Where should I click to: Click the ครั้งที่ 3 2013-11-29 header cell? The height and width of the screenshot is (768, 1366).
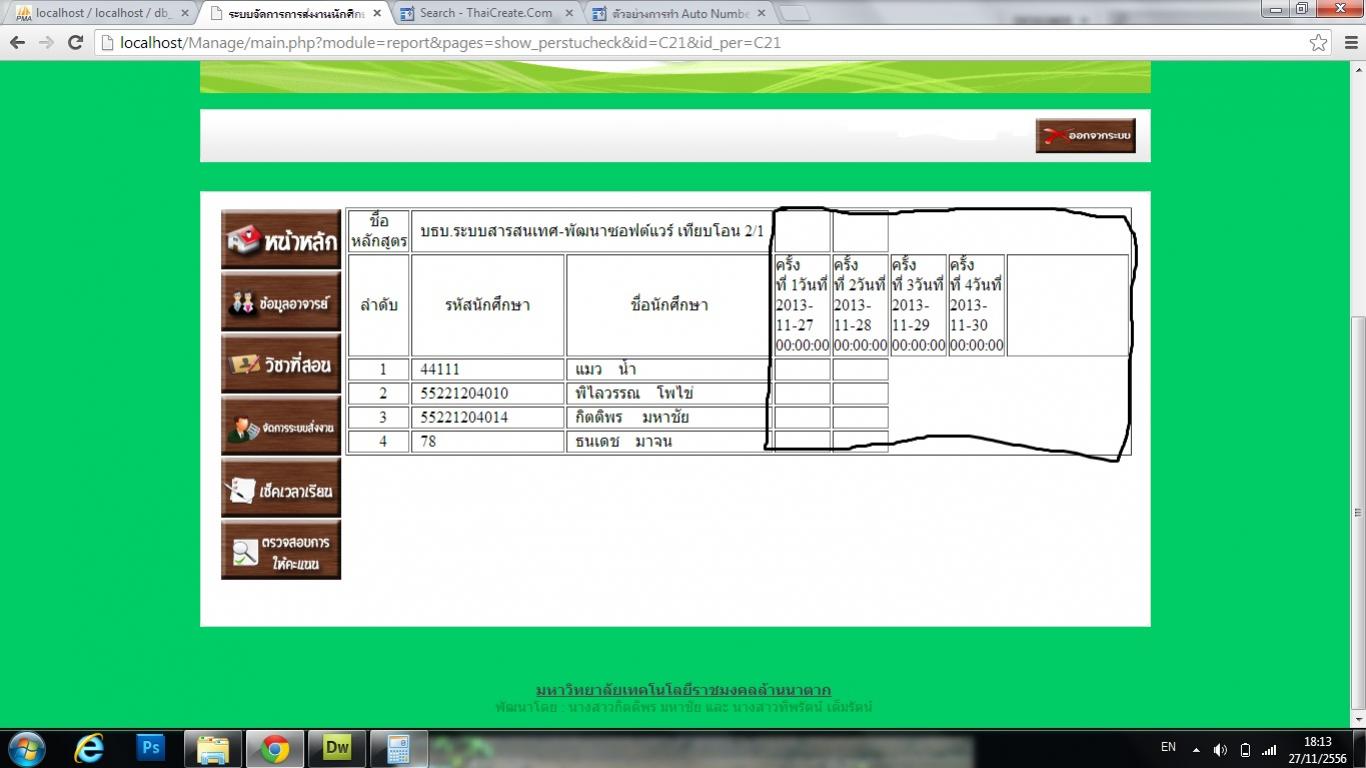click(918, 305)
